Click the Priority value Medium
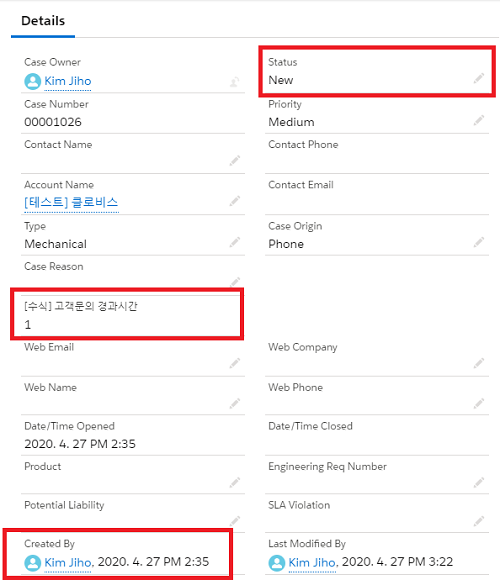Viewport: 500px width, 580px height. (291, 122)
